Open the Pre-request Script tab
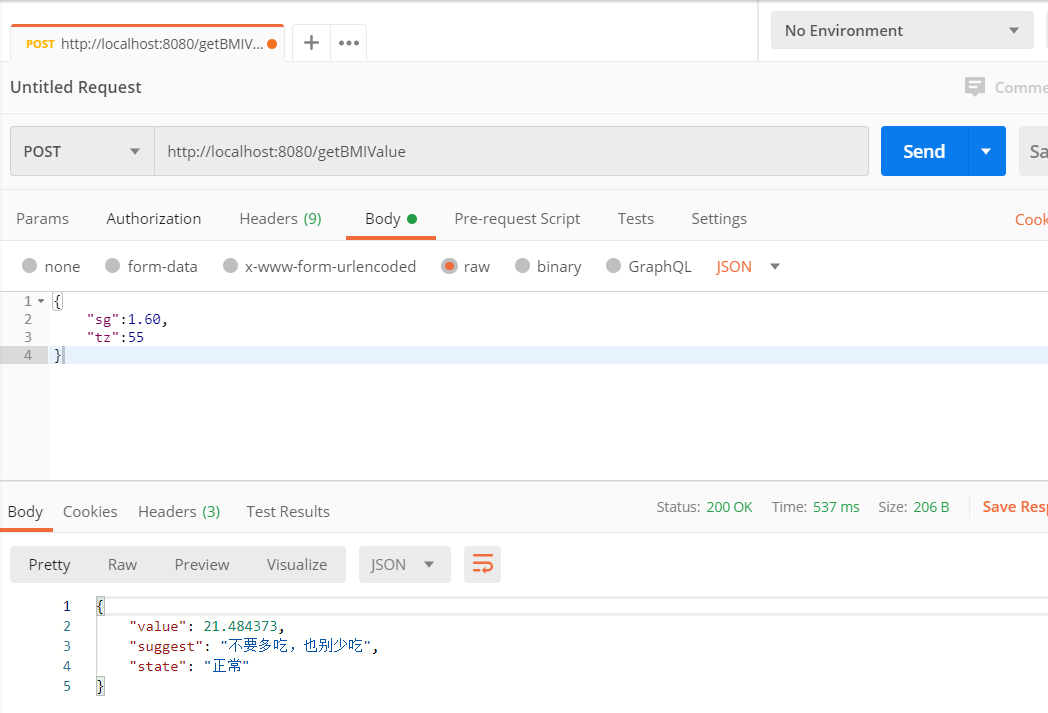Image resolution: width=1048 pixels, height=713 pixels. (x=517, y=219)
